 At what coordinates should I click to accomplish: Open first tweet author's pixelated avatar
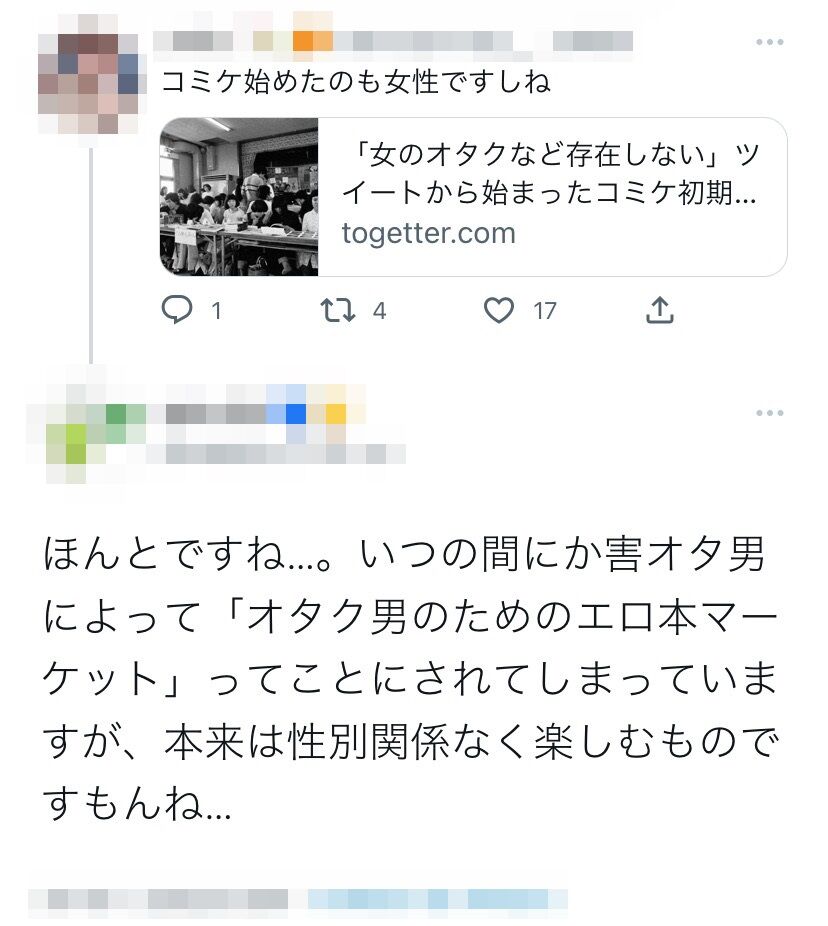pyautogui.click(x=89, y=74)
